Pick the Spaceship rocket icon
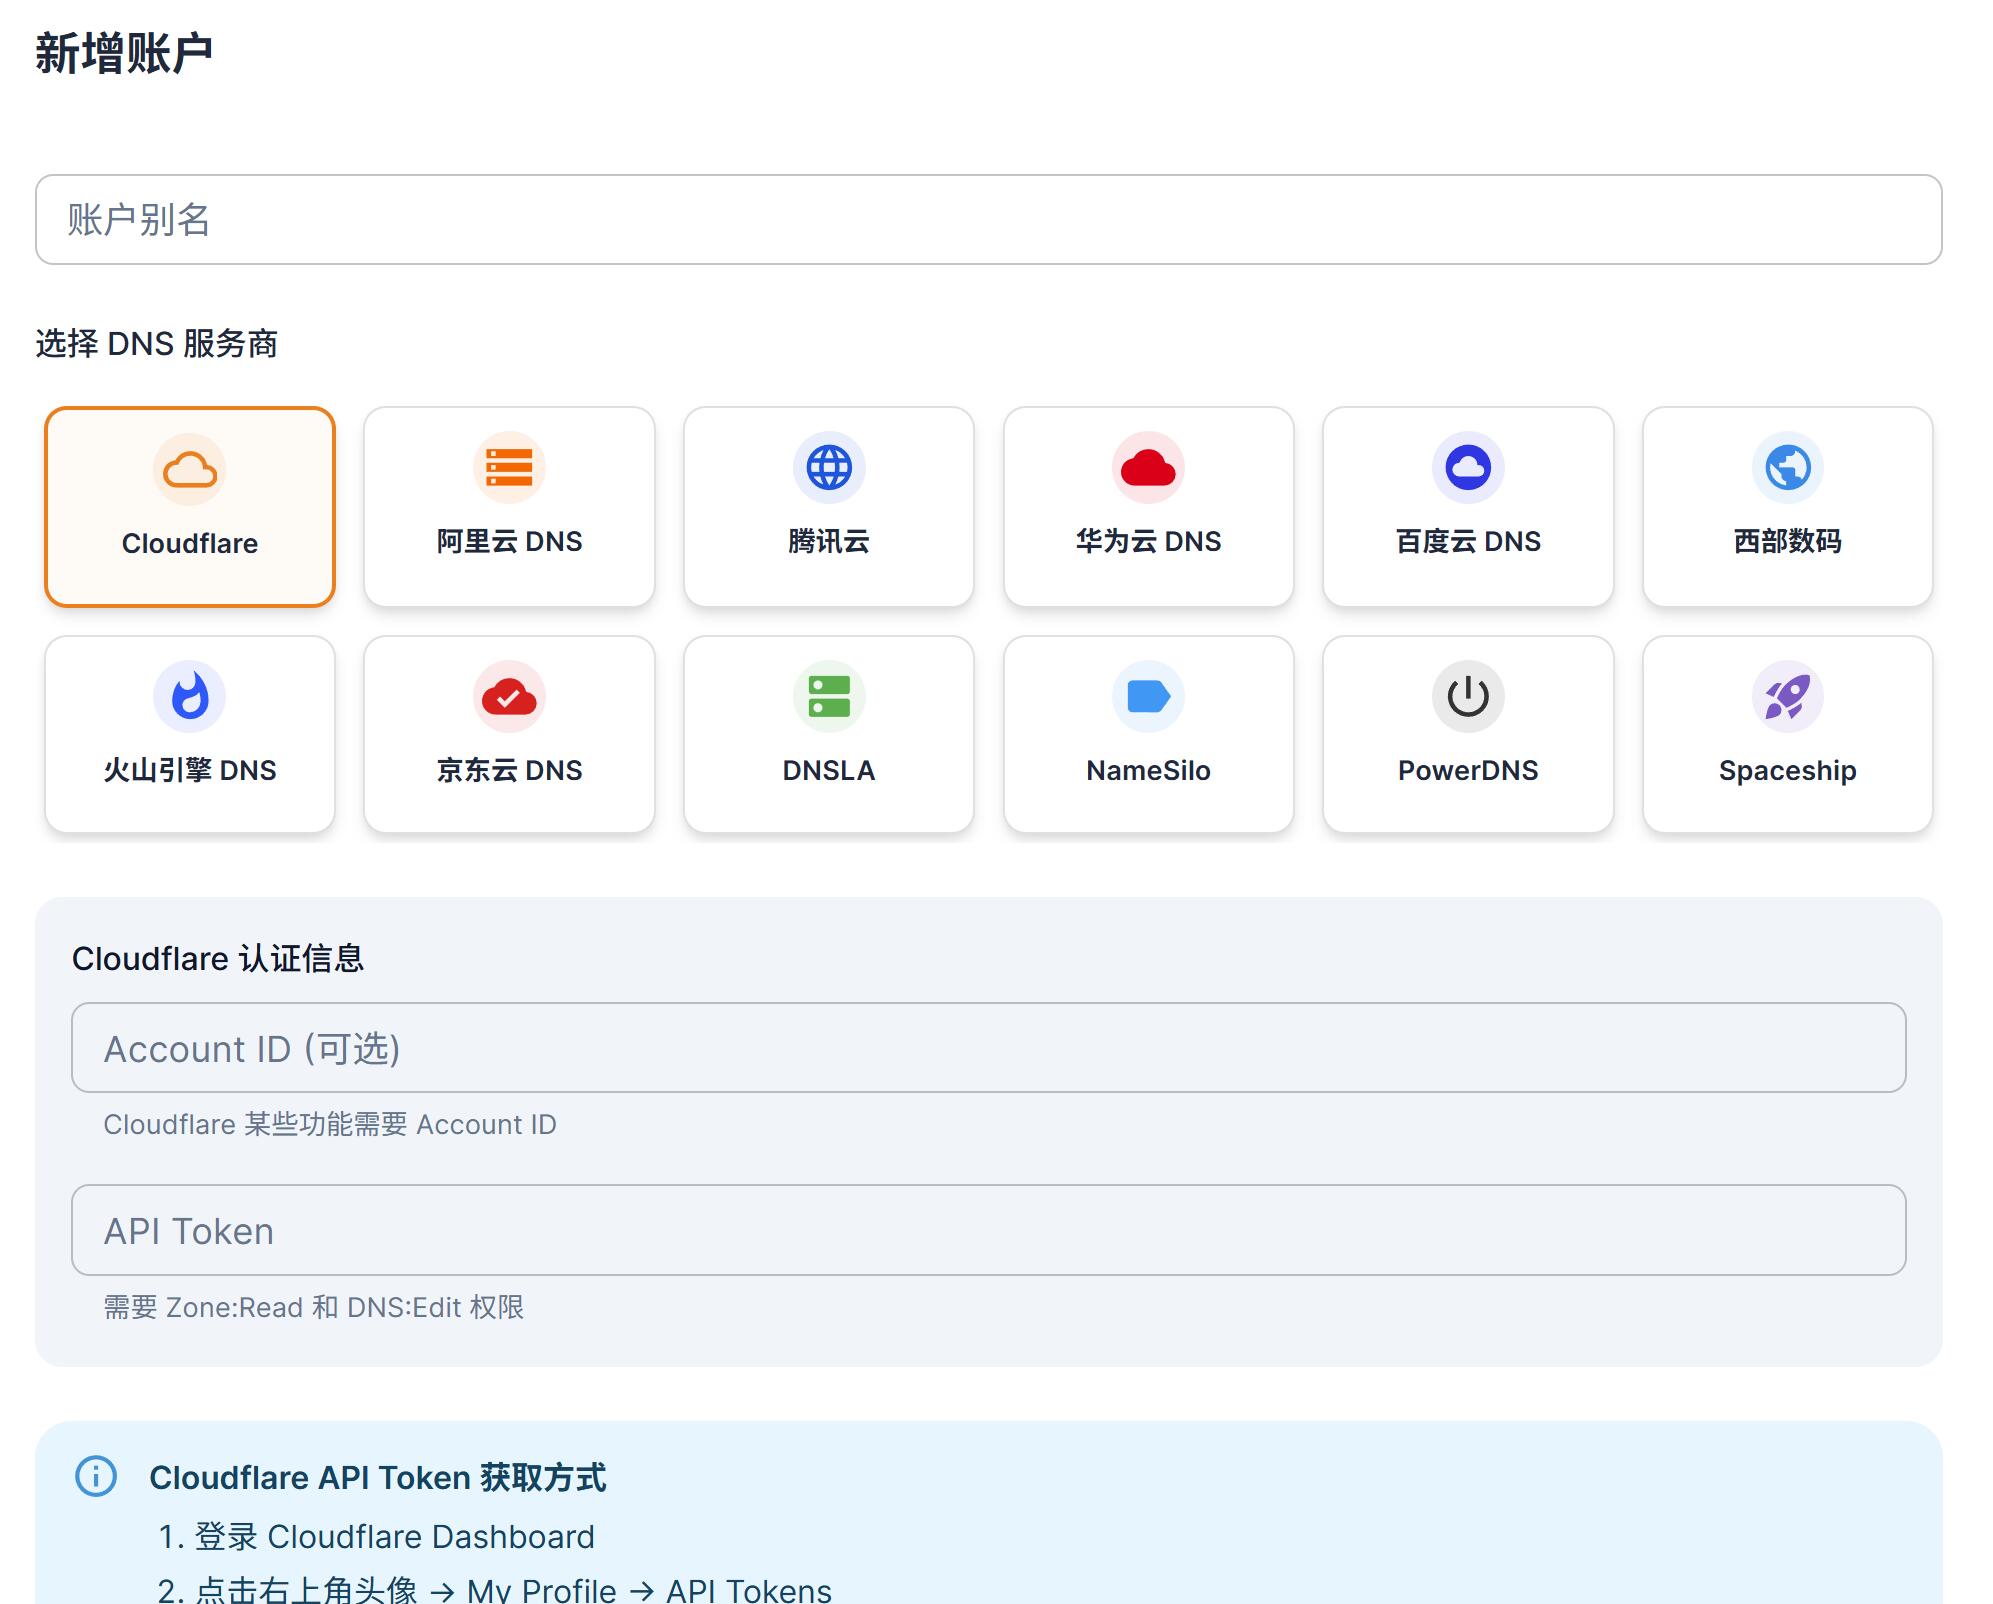Image resolution: width=1993 pixels, height=1604 pixels. [1788, 696]
